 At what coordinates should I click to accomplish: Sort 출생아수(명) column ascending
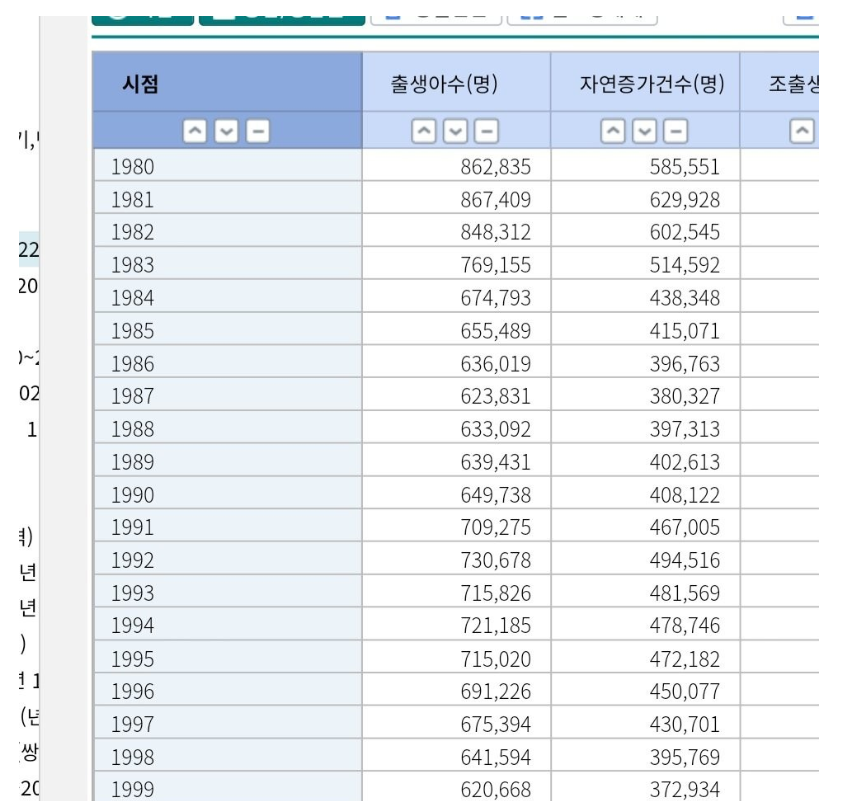pos(424,131)
